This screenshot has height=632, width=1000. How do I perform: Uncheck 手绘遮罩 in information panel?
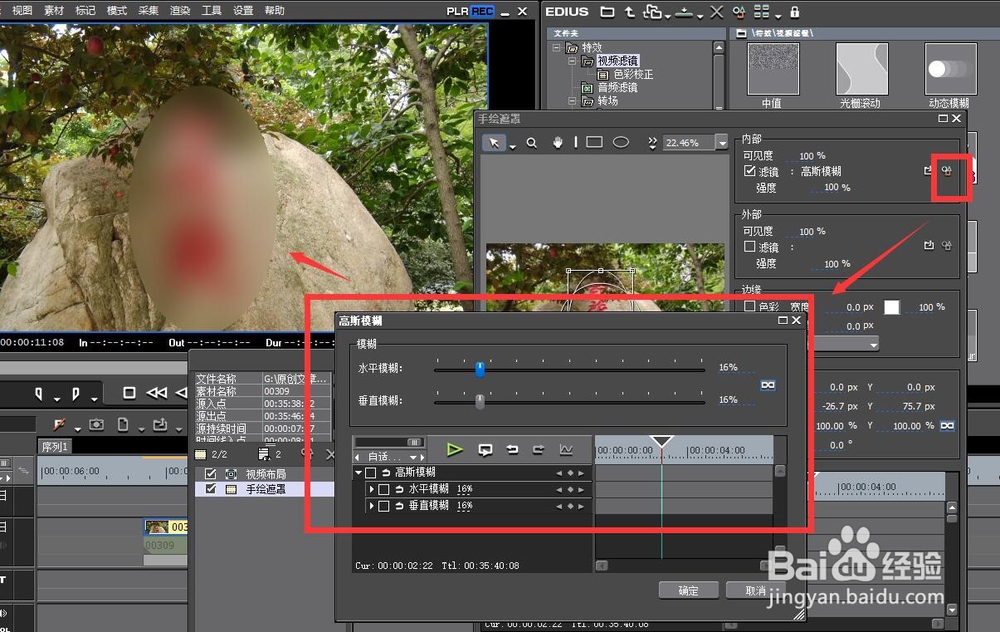210,489
